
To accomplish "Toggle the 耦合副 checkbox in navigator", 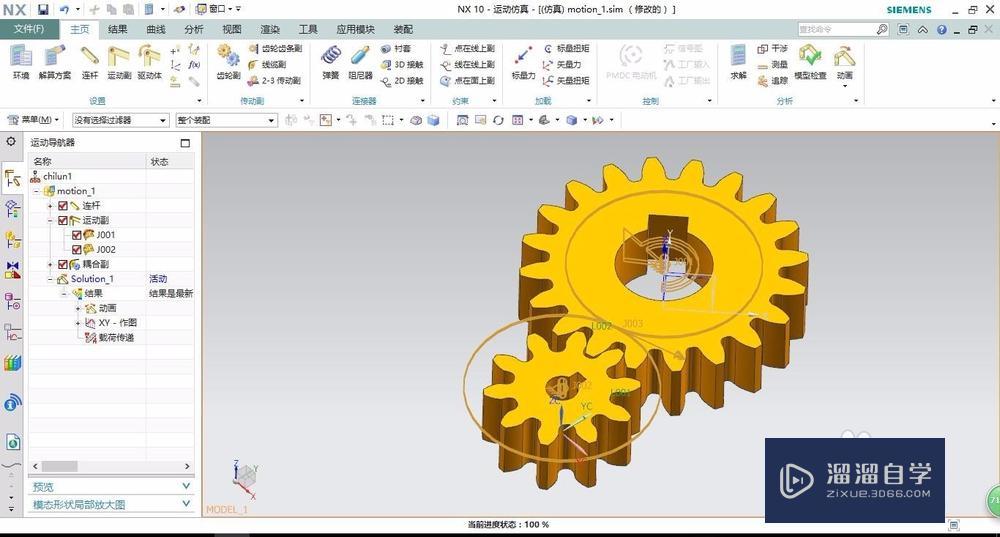I will [x=62, y=264].
